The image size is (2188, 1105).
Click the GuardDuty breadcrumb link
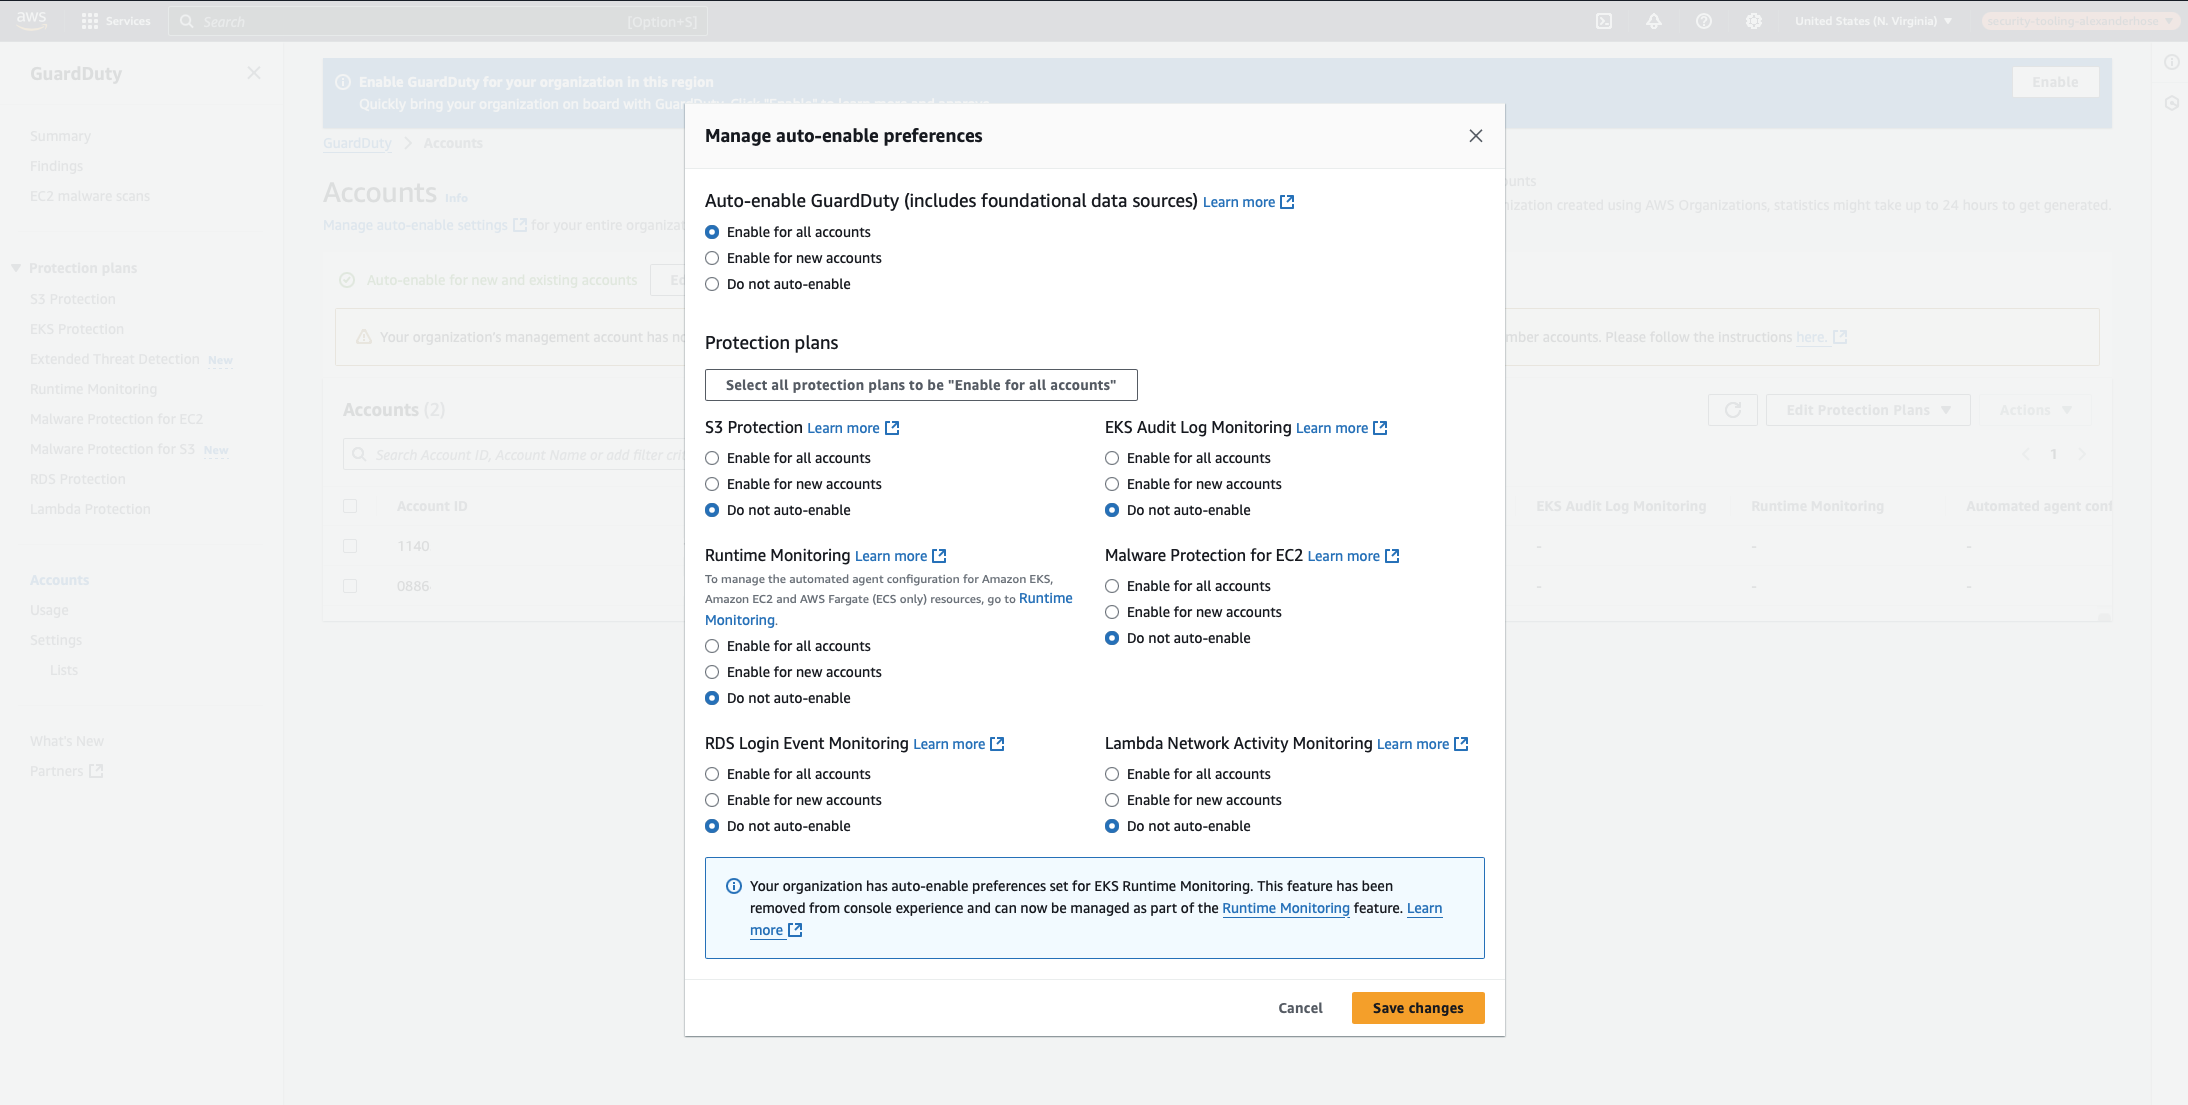tap(357, 143)
